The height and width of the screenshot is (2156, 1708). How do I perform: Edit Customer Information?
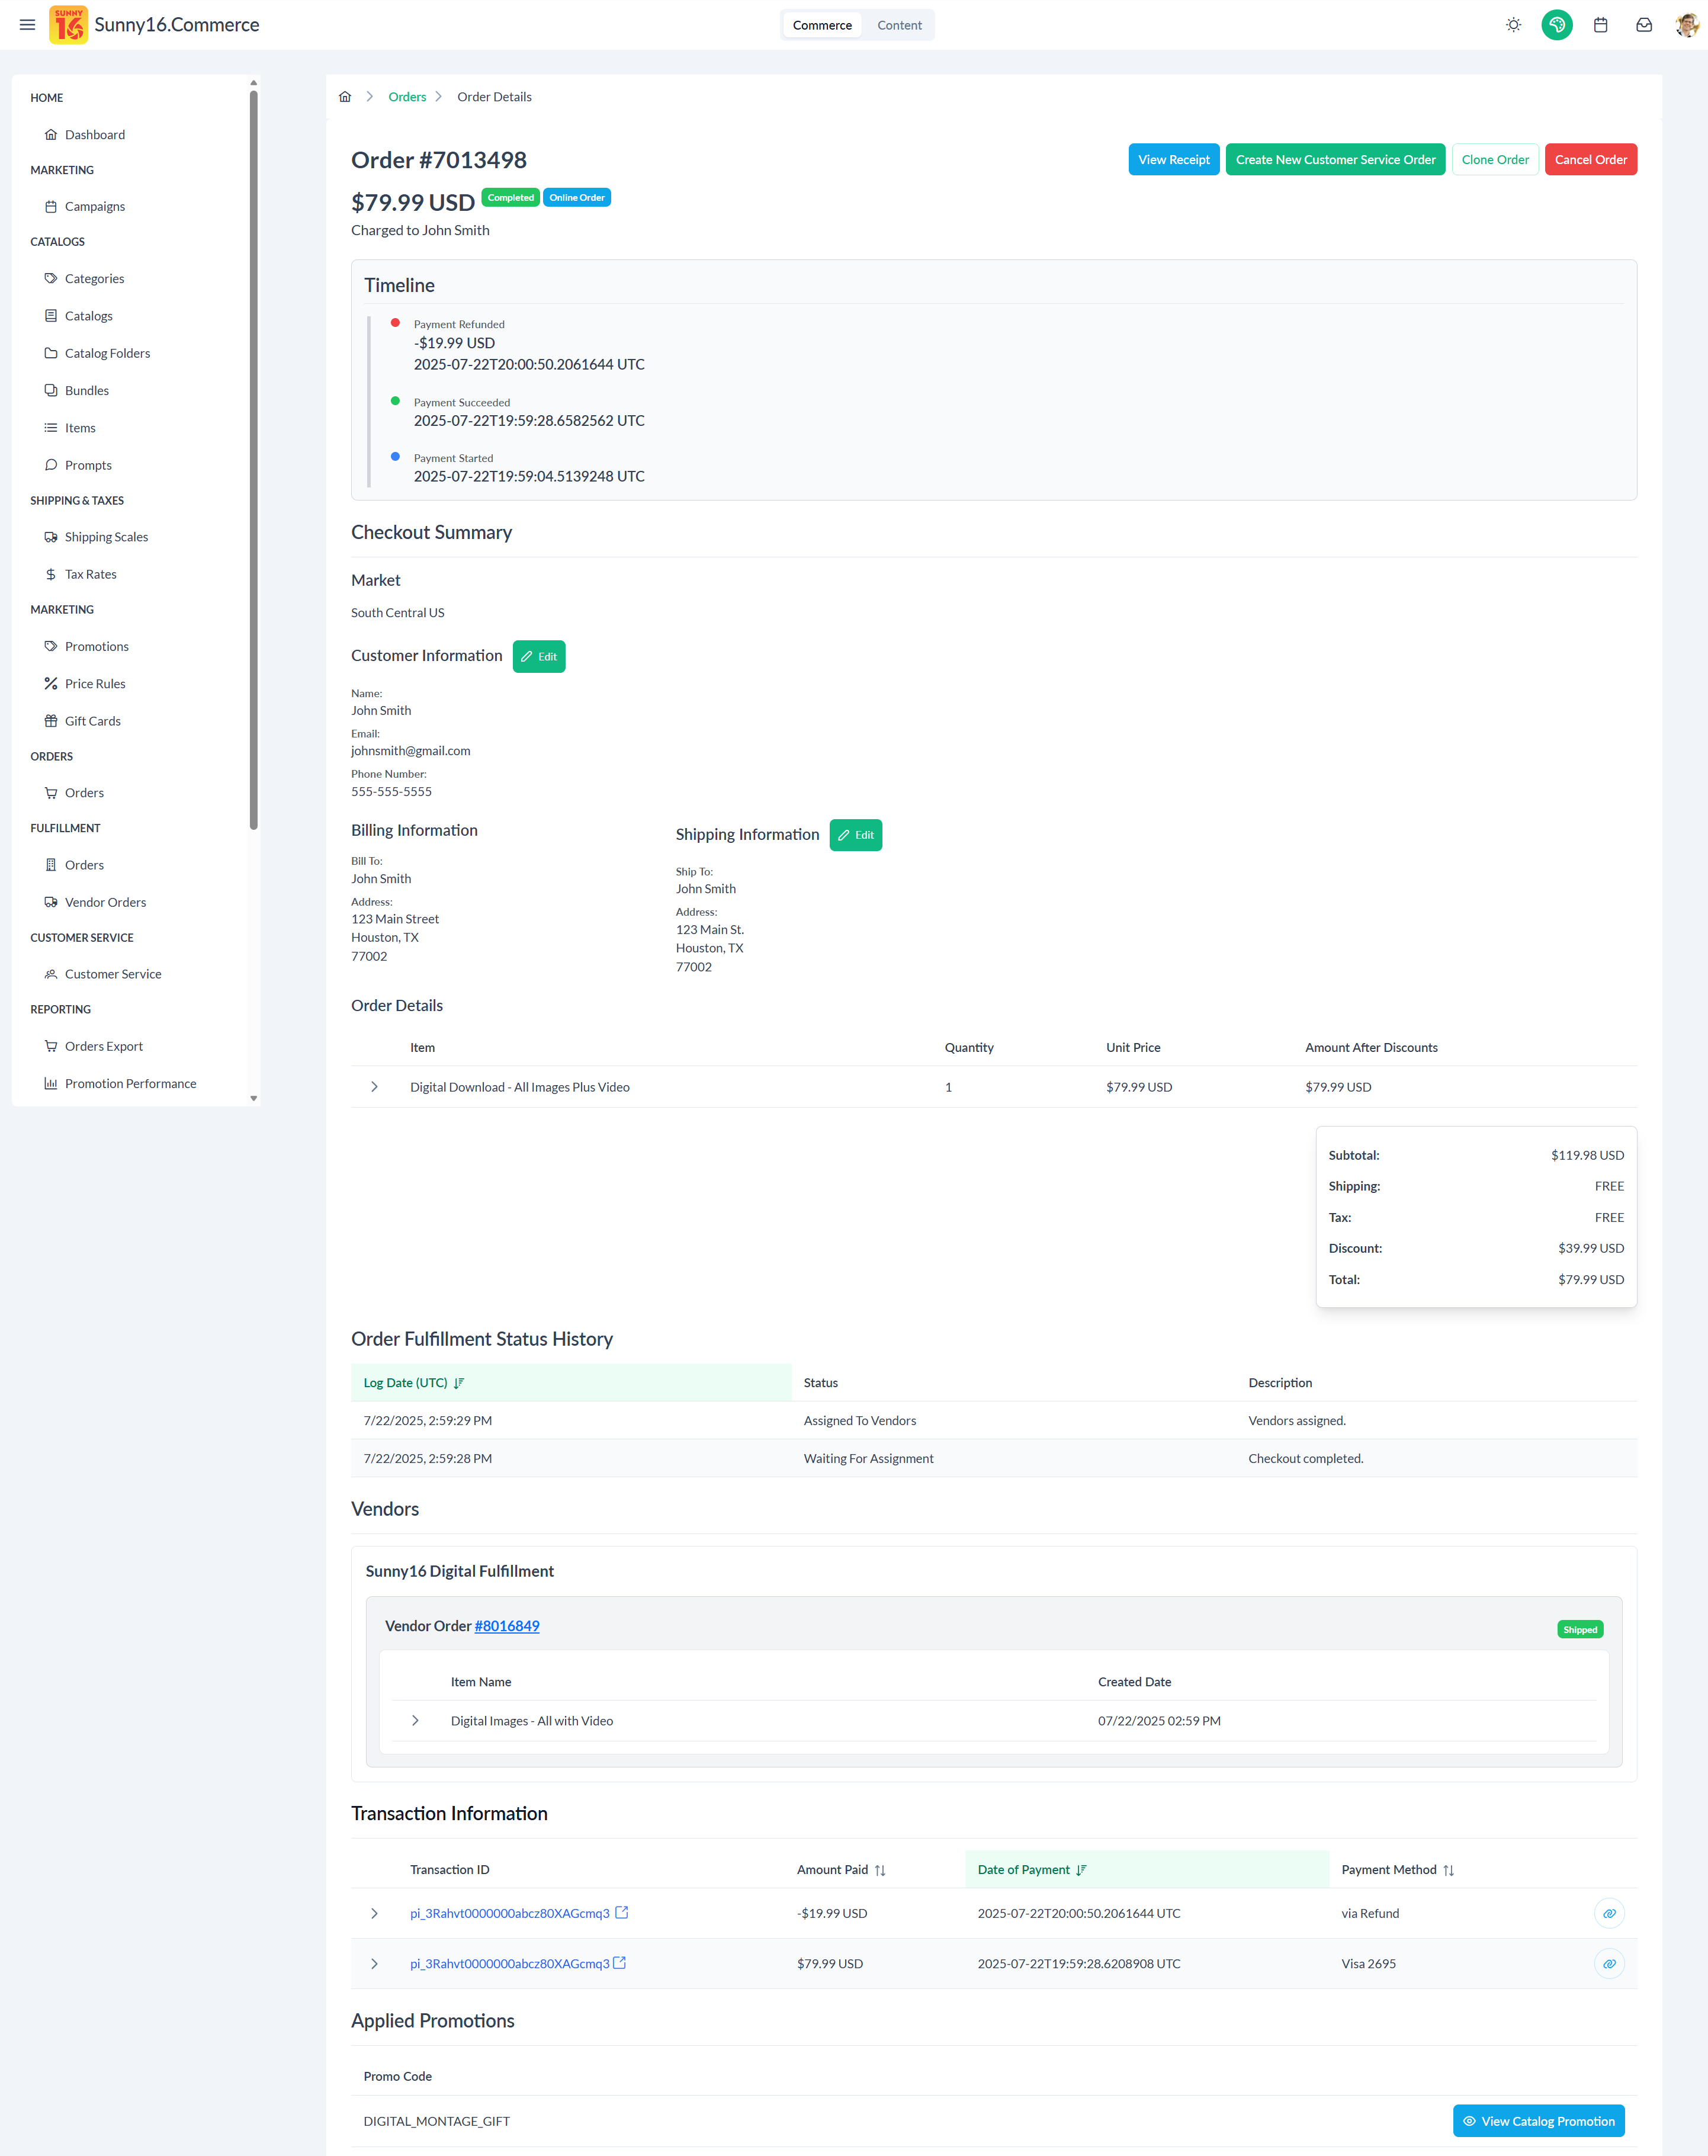click(x=539, y=656)
